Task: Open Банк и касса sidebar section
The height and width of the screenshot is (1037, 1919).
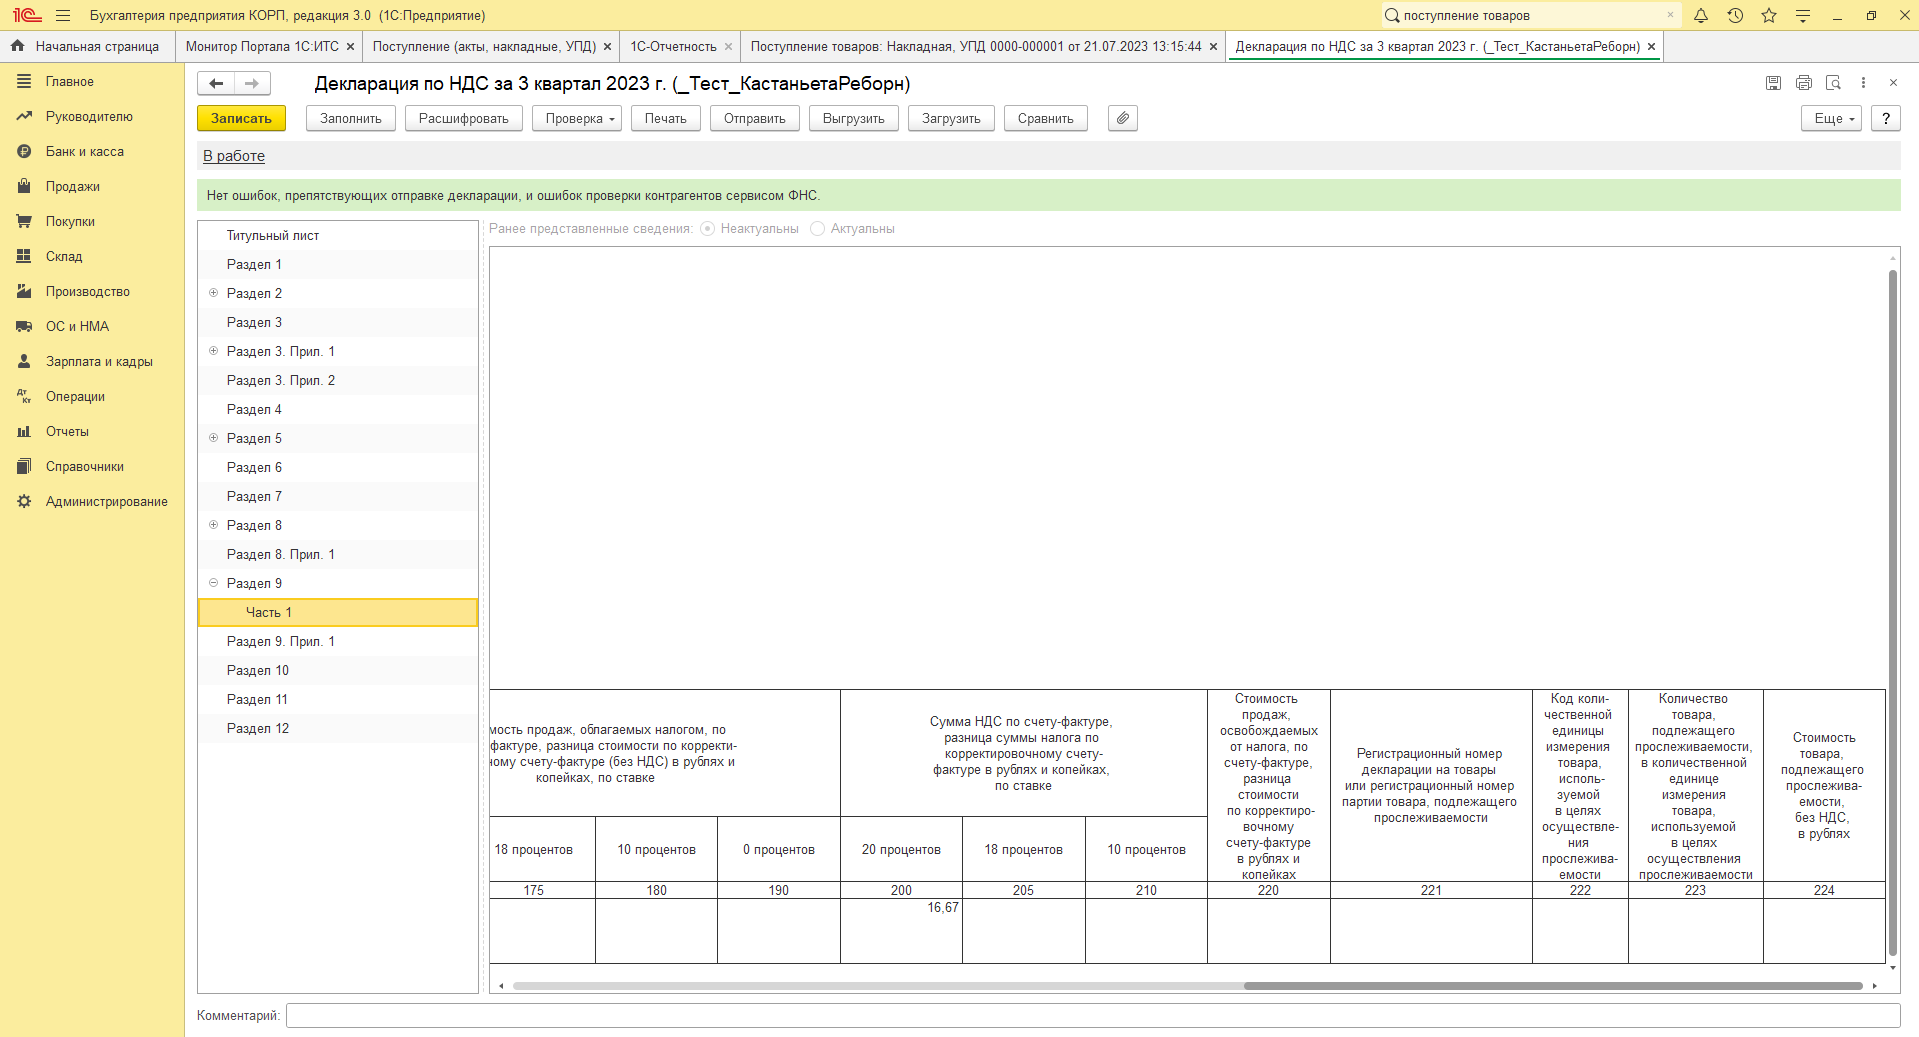Action: [x=85, y=152]
